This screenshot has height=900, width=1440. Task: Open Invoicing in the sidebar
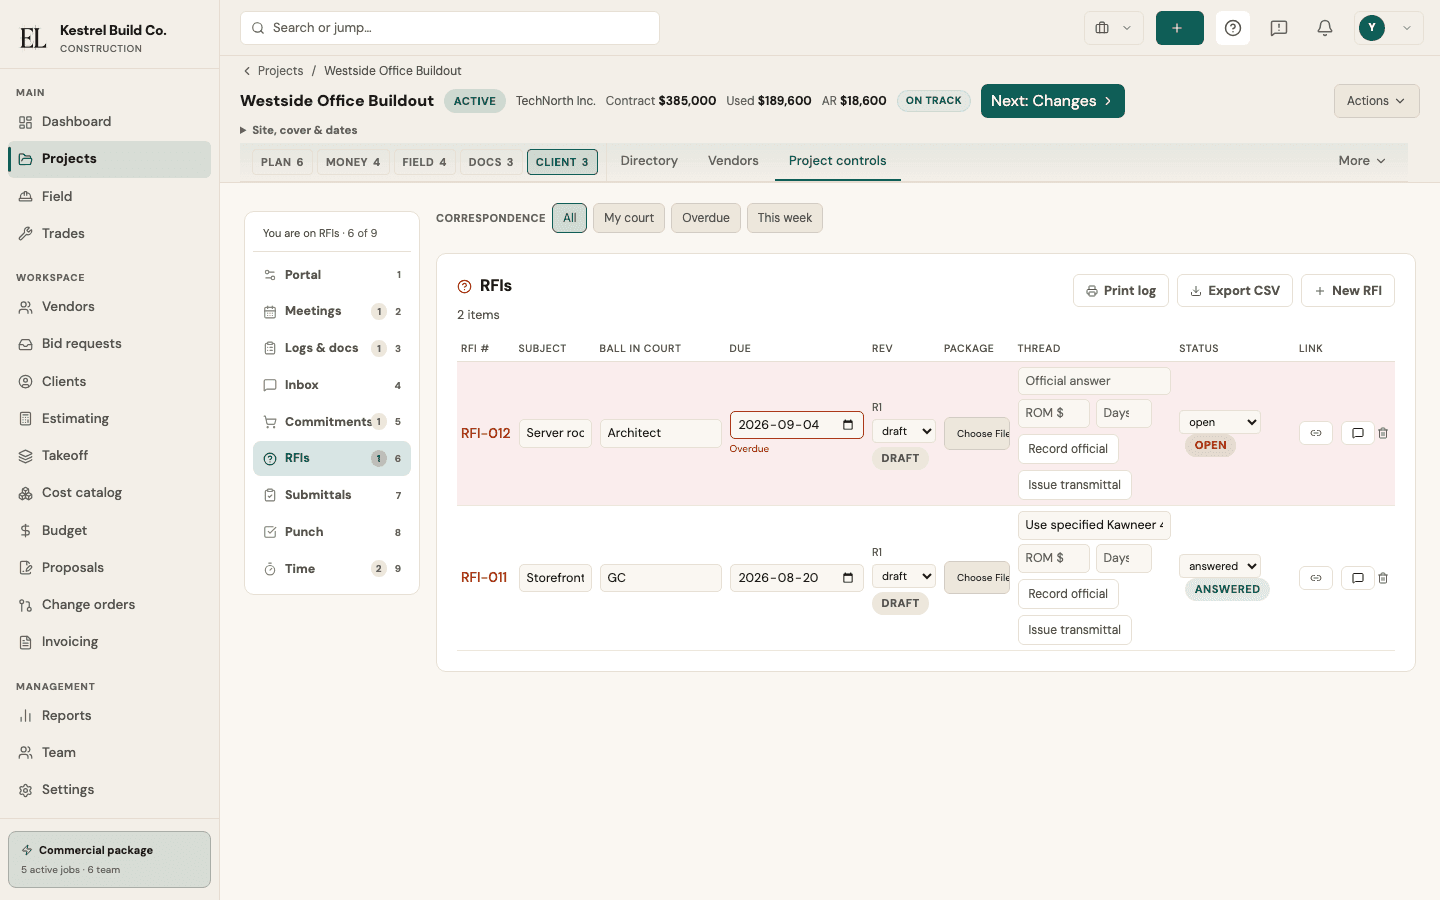pyautogui.click(x=109, y=642)
